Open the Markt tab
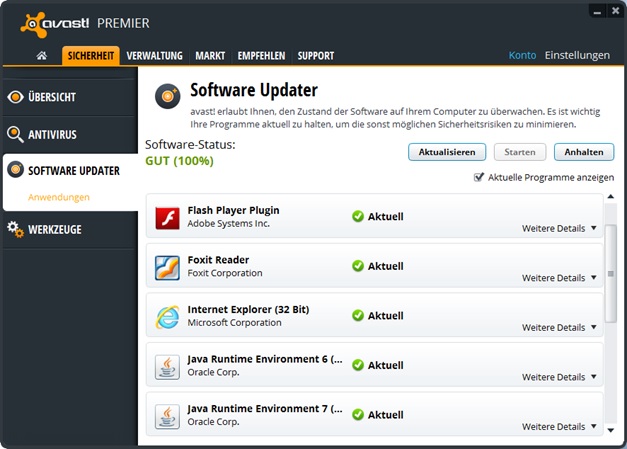 210,56
